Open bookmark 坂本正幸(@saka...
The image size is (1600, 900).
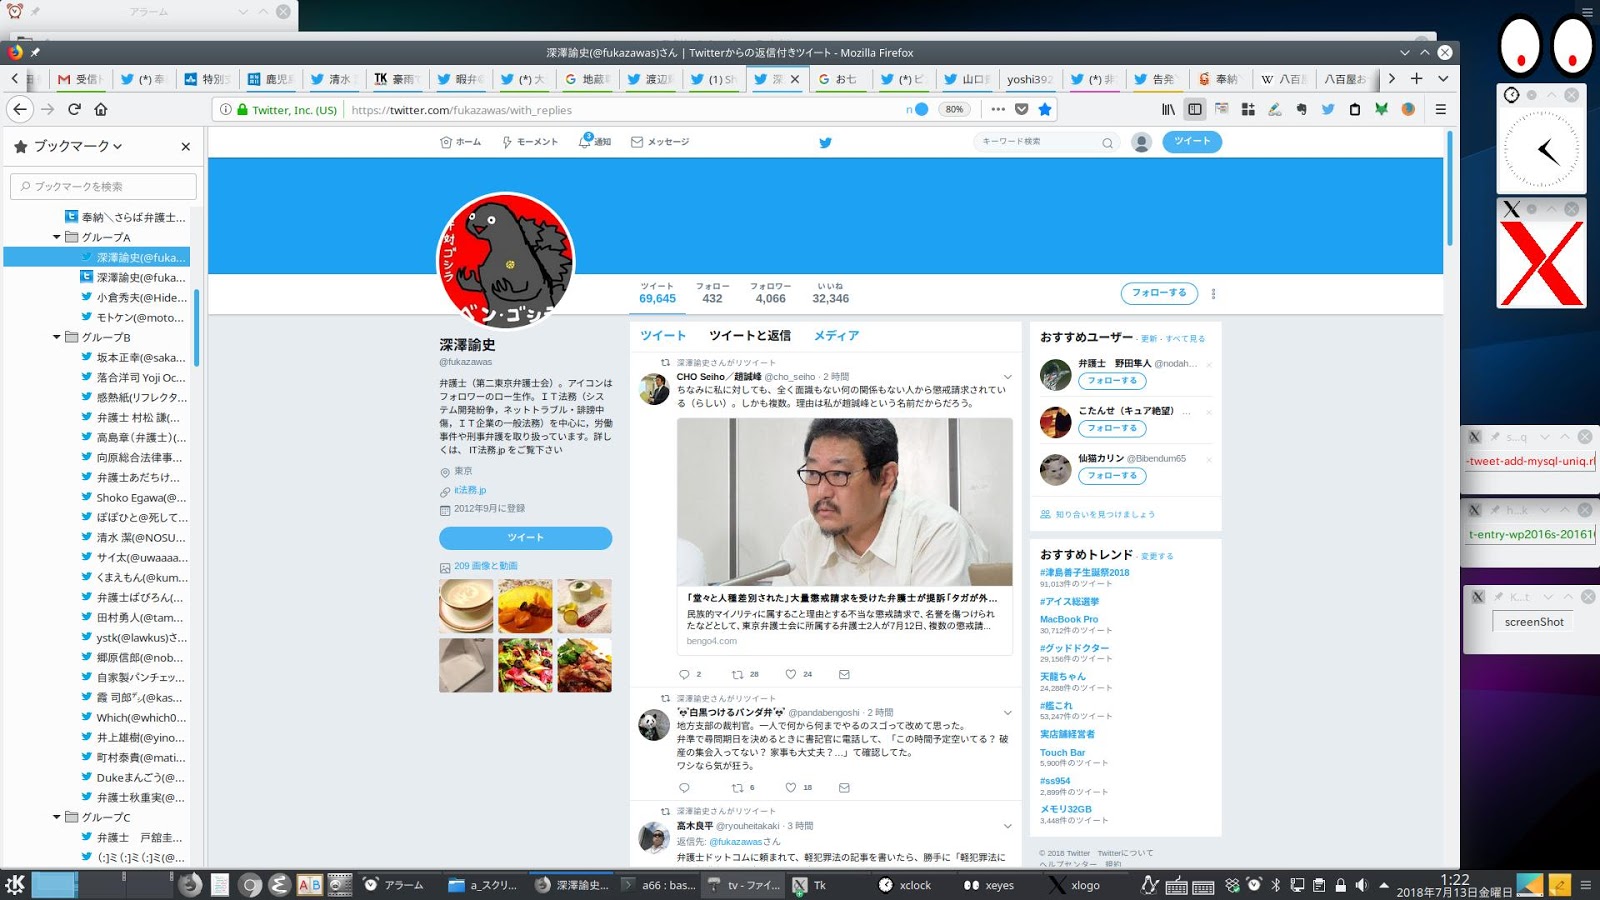click(x=133, y=357)
